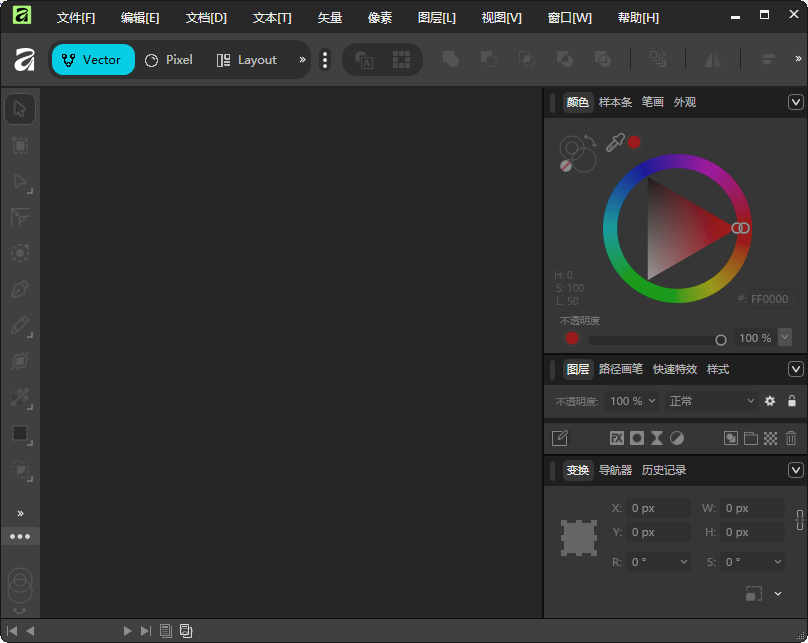Click the eyedropper in the Color panel
Image resolution: width=808 pixels, height=643 pixels.
click(x=617, y=143)
